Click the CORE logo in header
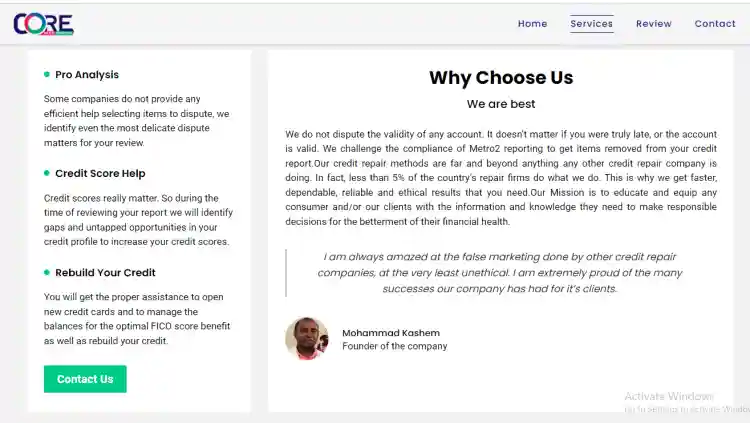This screenshot has height=423, width=750. (x=43, y=23)
